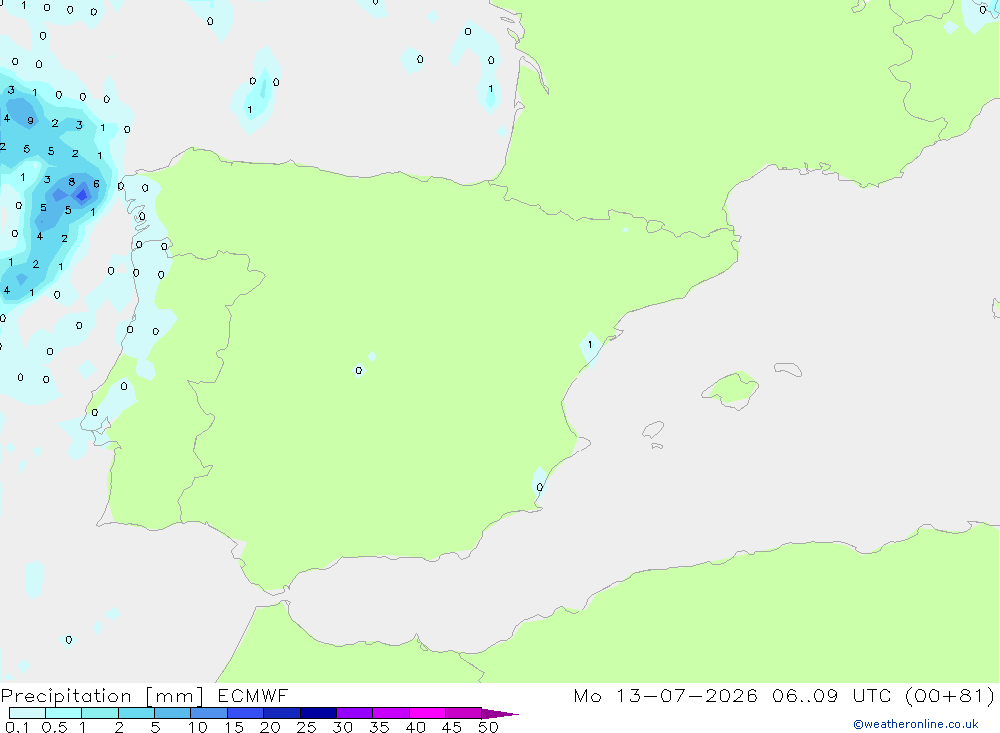Click the '6' precipitation value on the map
The height and width of the screenshot is (733, 1000).
pyautogui.click(x=96, y=184)
